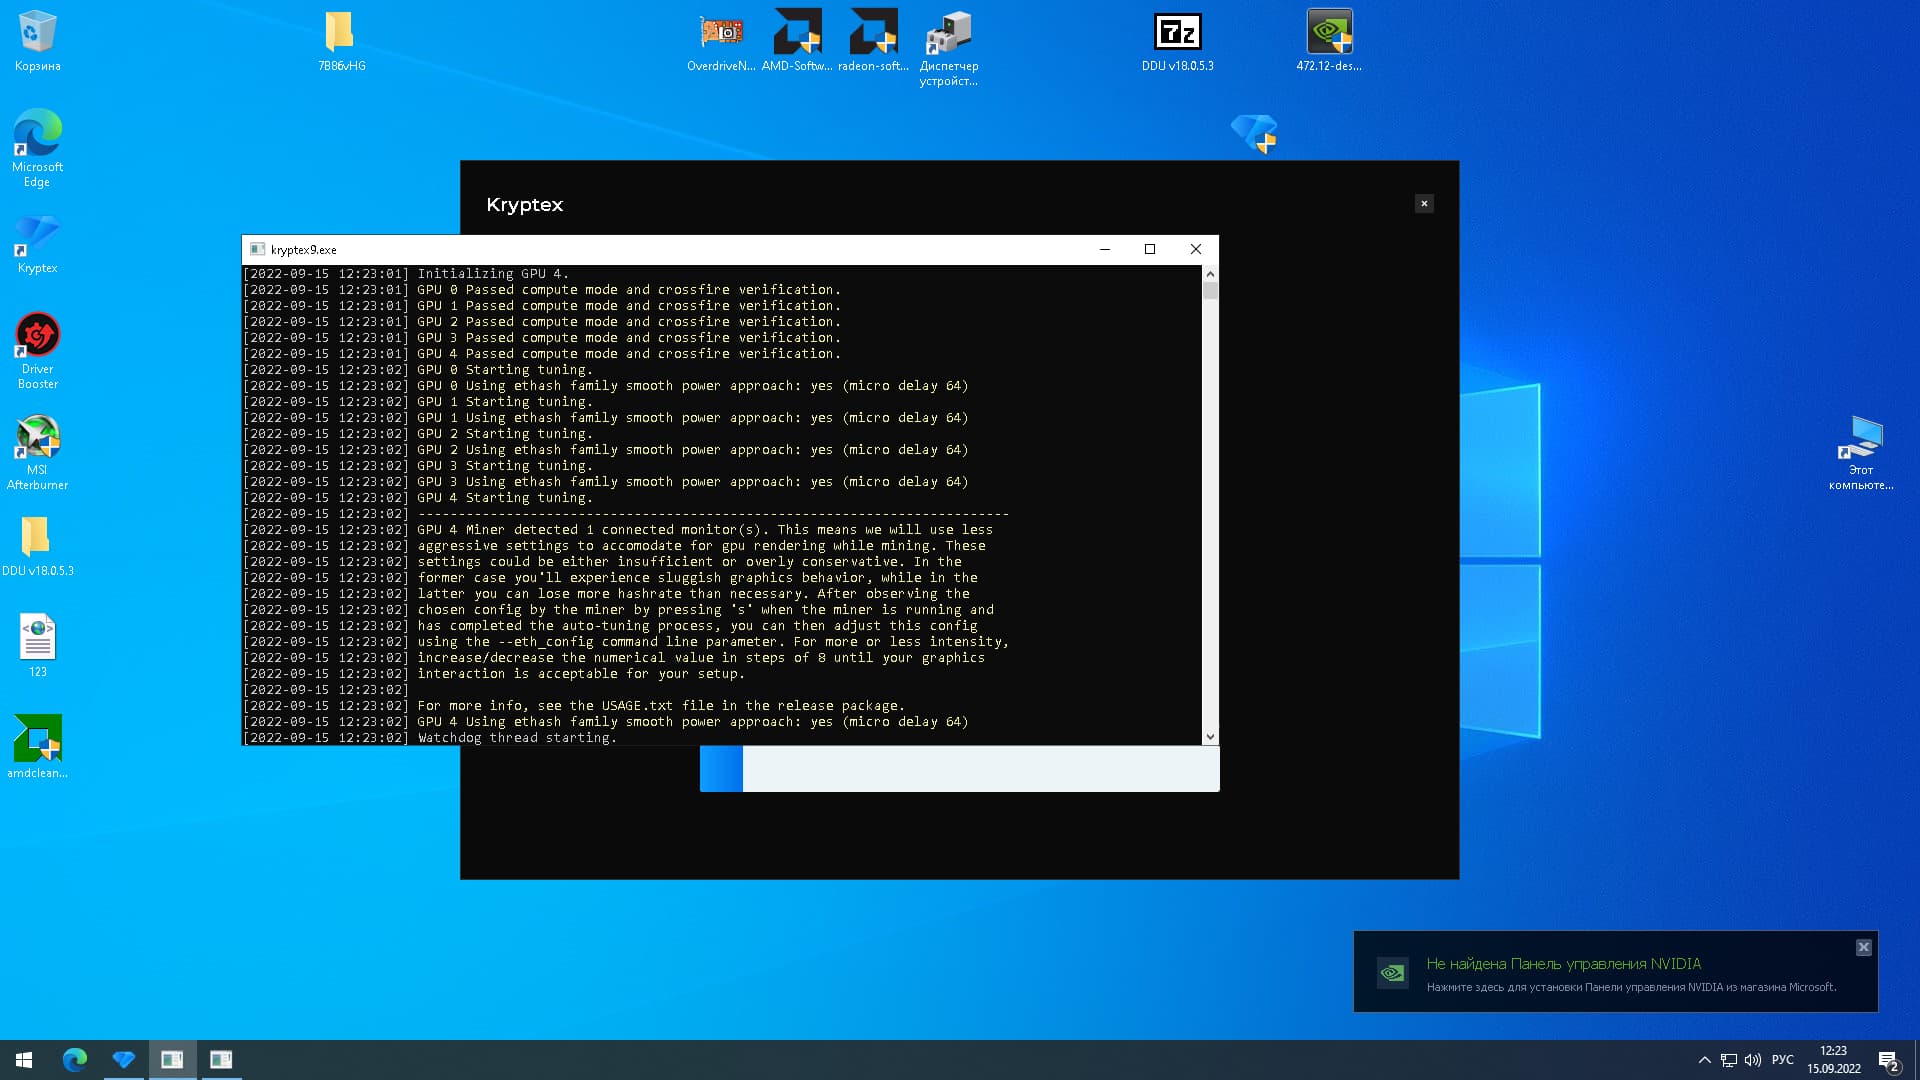This screenshot has width=1920, height=1080.
Task: Dismiss the NVIDIA notification toast
Action: coord(1863,947)
